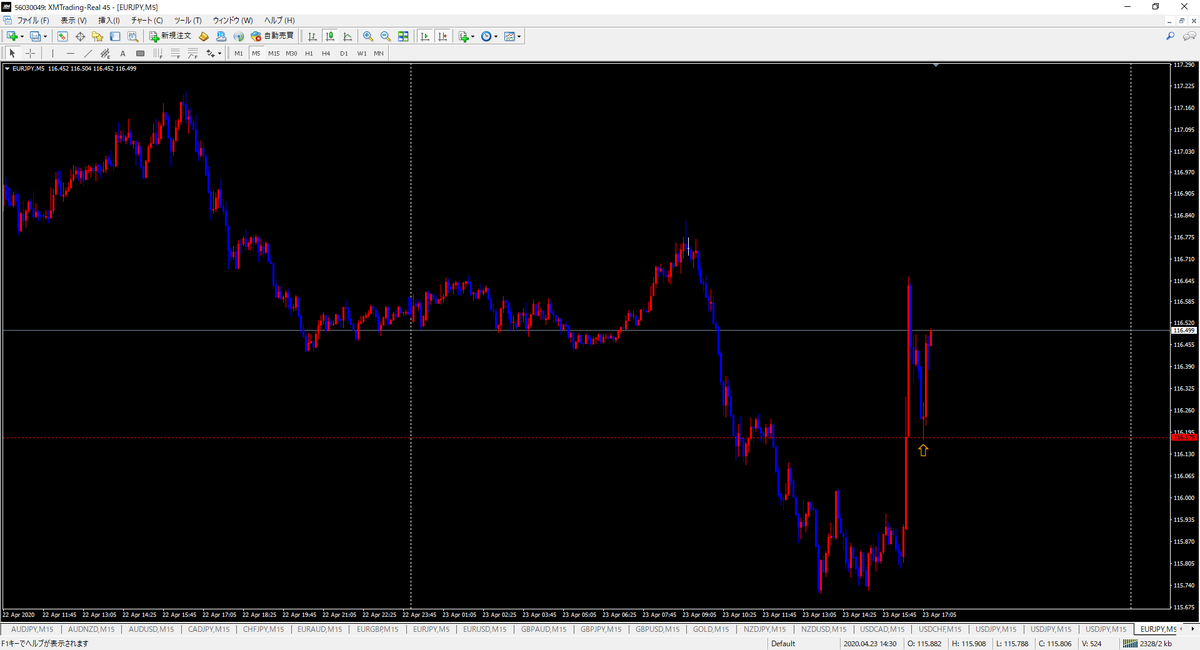Pick the diagonal trendline drawing tool
This screenshot has height=650, width=1200.
(x=88, y=53)
